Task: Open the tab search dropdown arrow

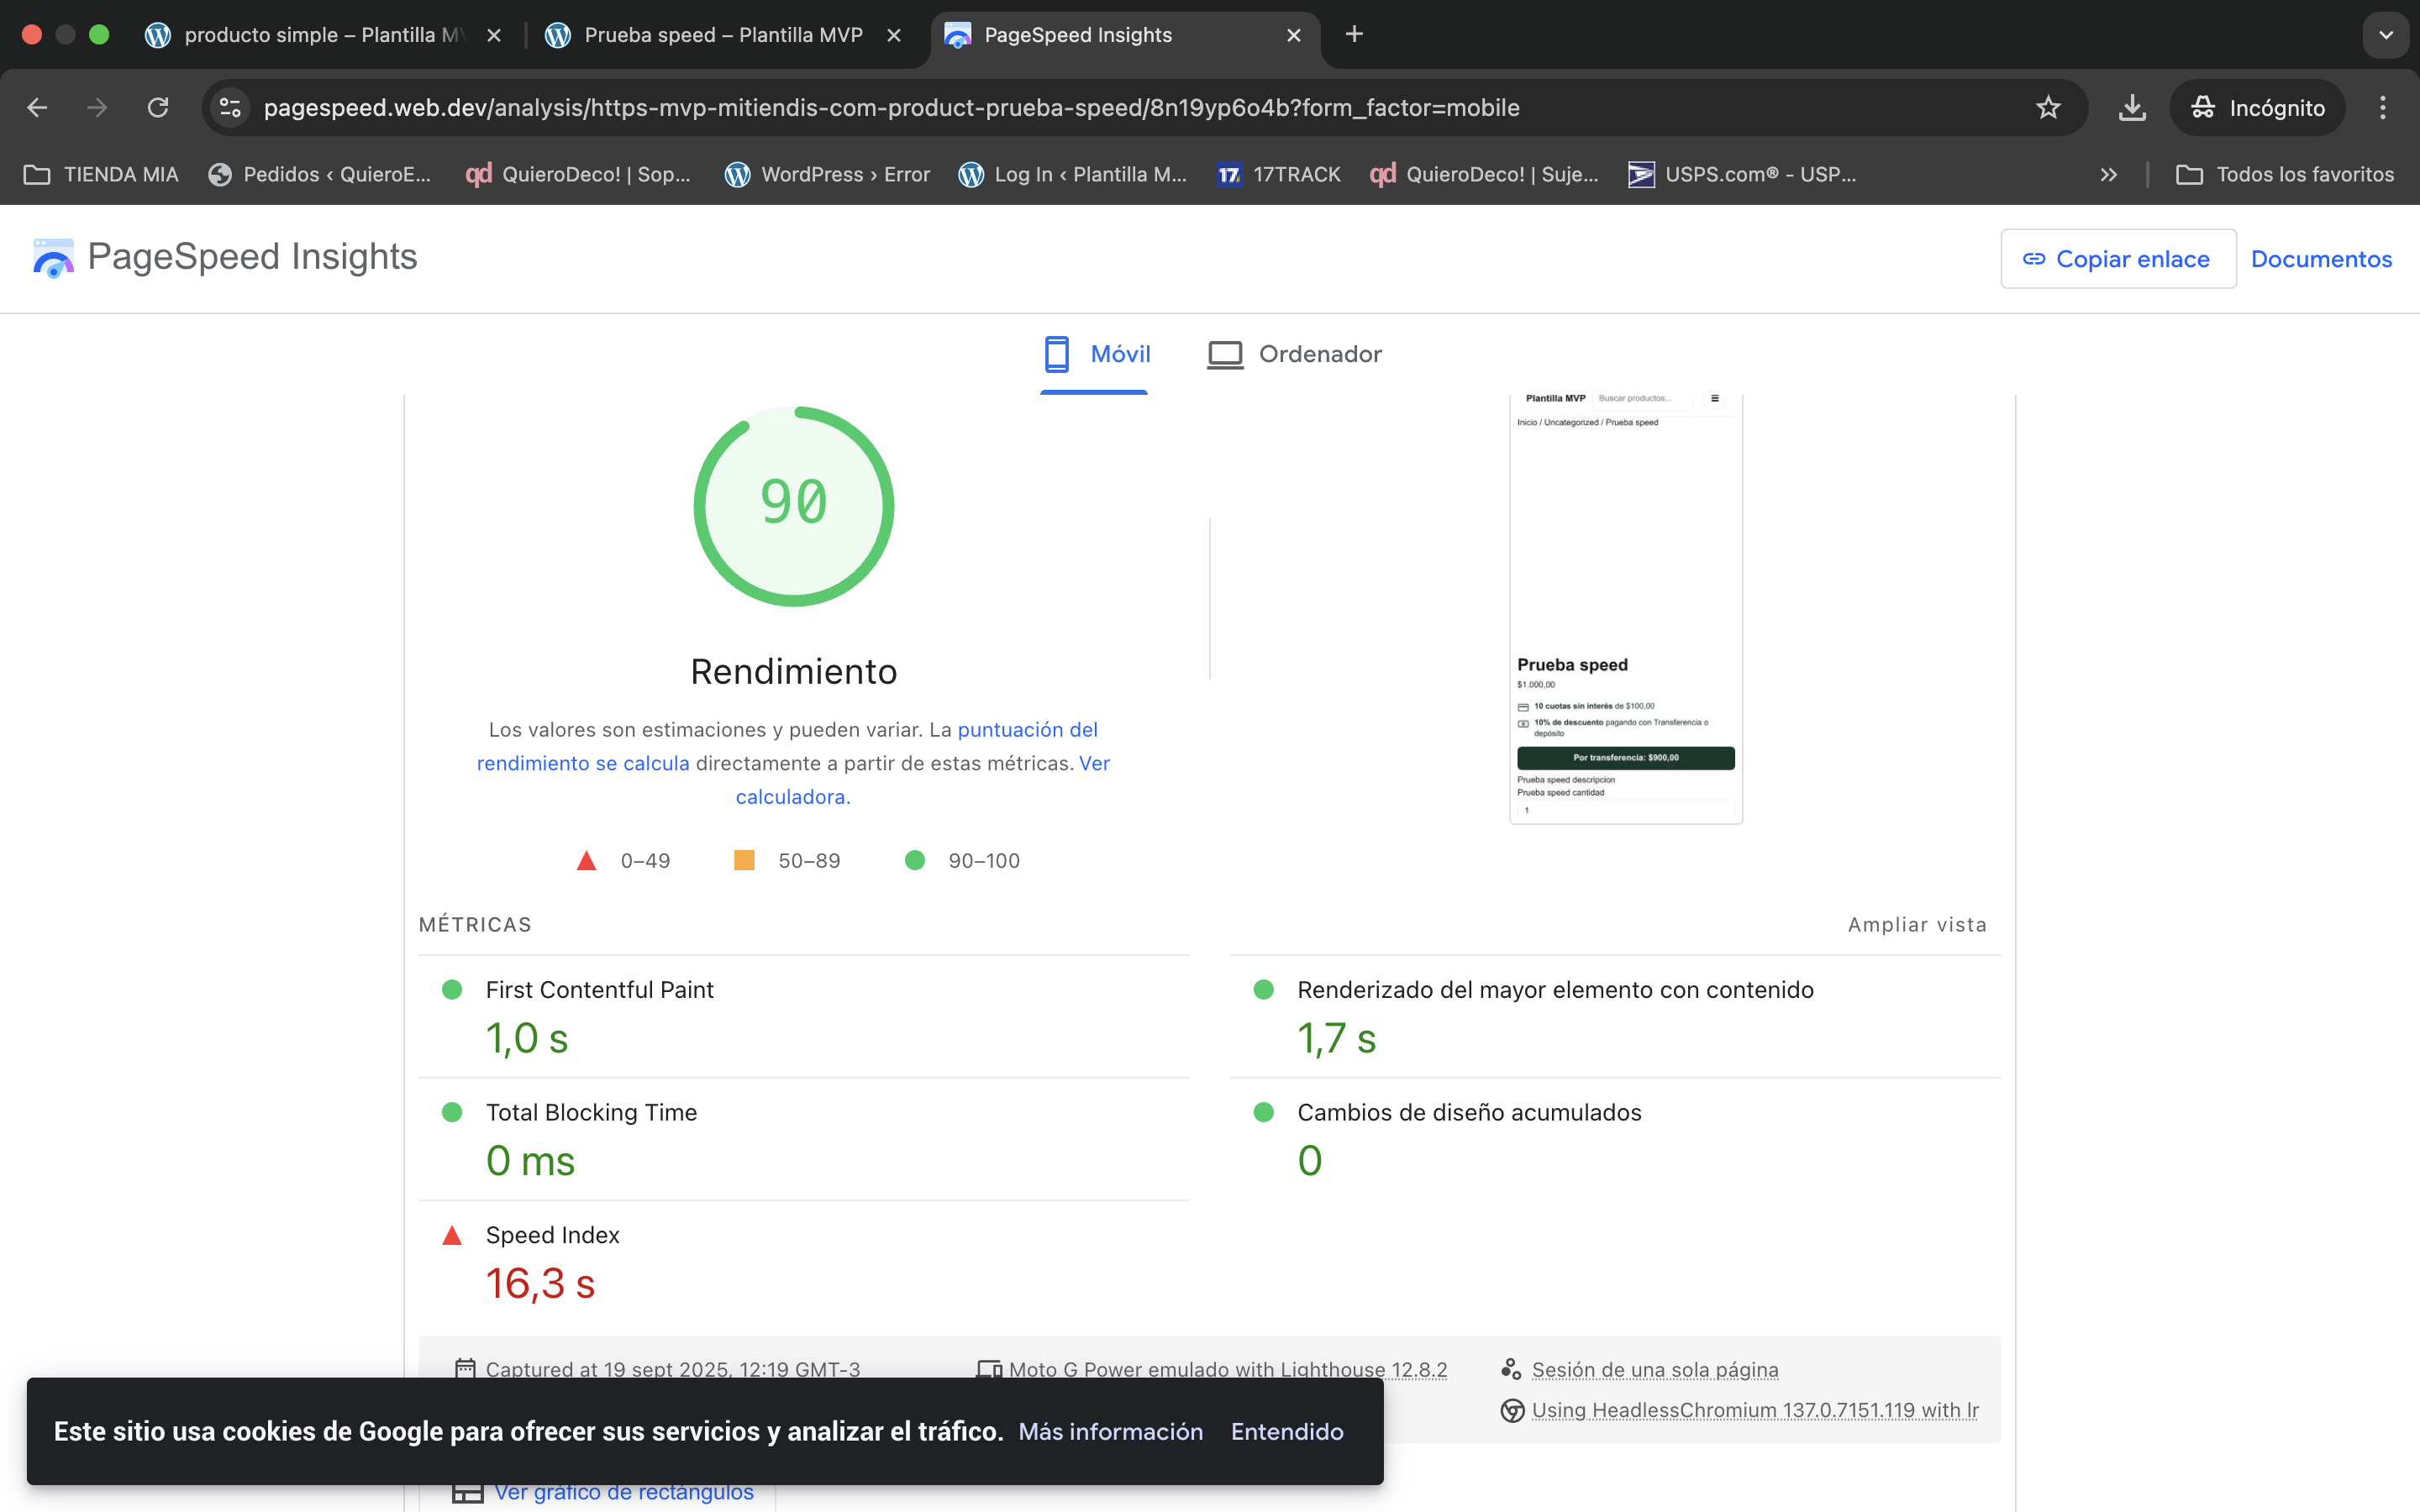Action: 2385,35
